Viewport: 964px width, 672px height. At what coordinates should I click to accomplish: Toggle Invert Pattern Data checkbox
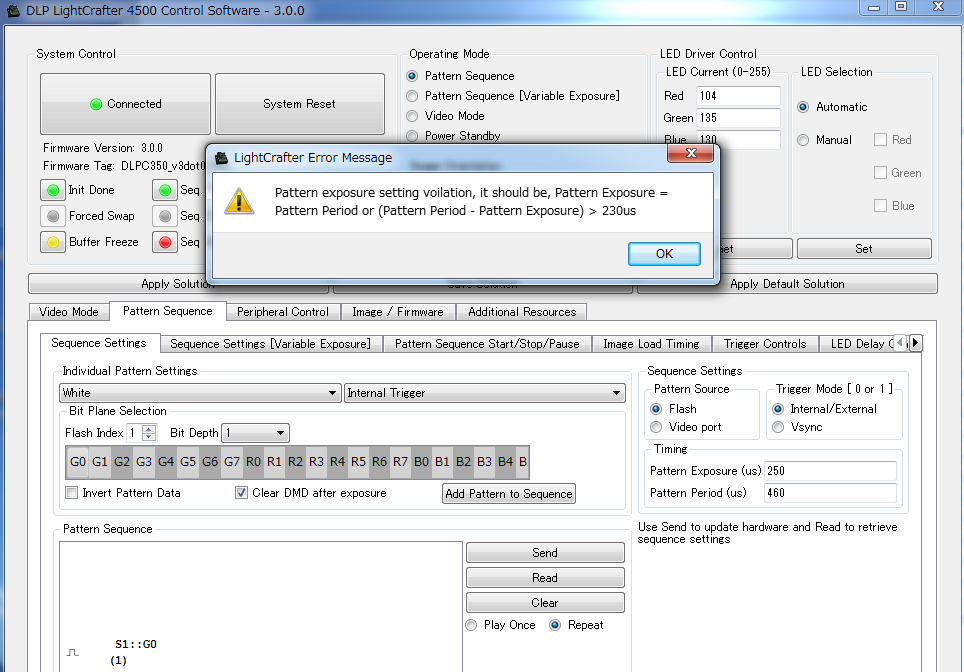[x=72, y=492]
